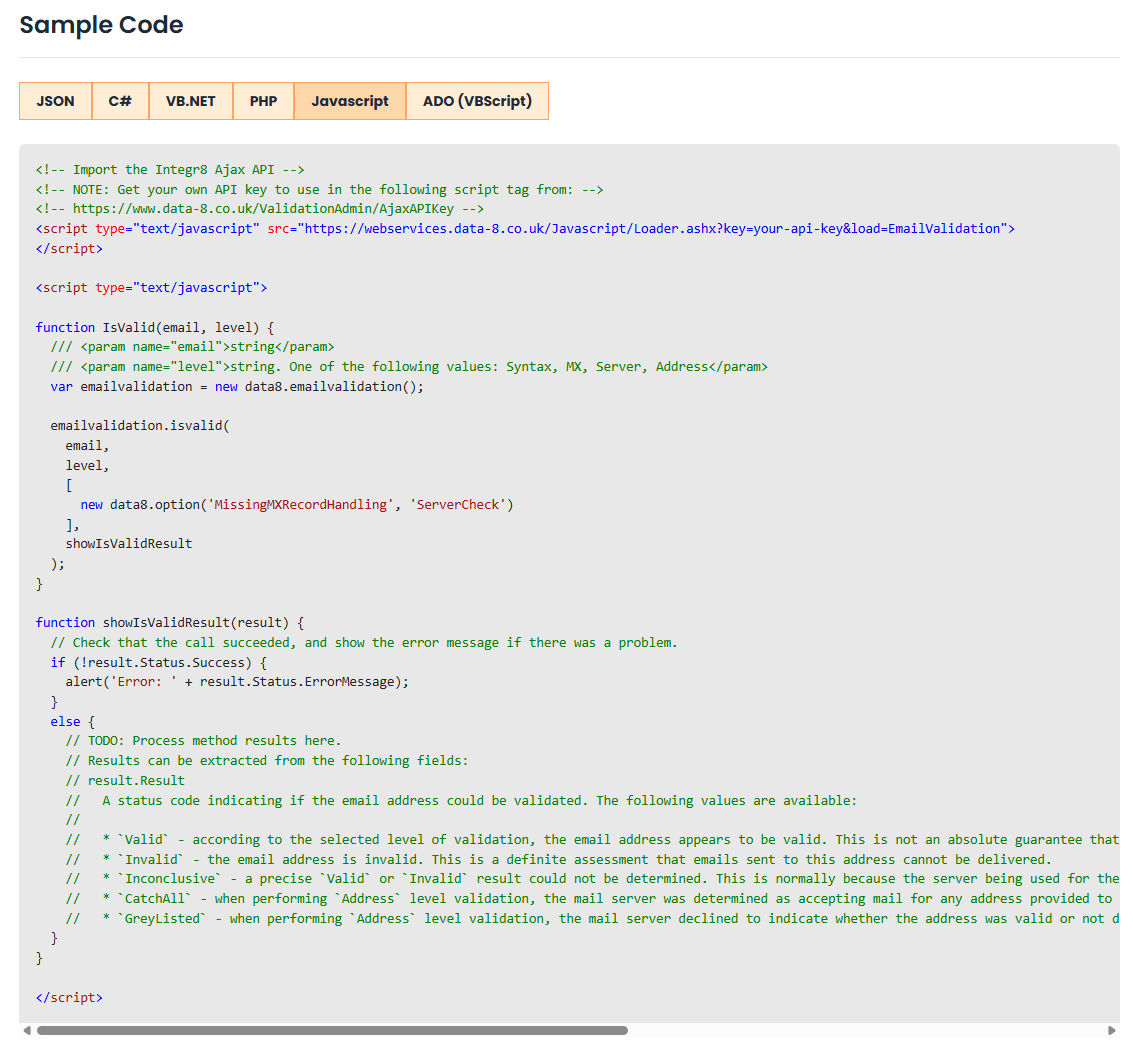The image size is (1133, 1043).
Task: Click the horizontal scrollbar thumb
Action: [x=332, y=1030]
